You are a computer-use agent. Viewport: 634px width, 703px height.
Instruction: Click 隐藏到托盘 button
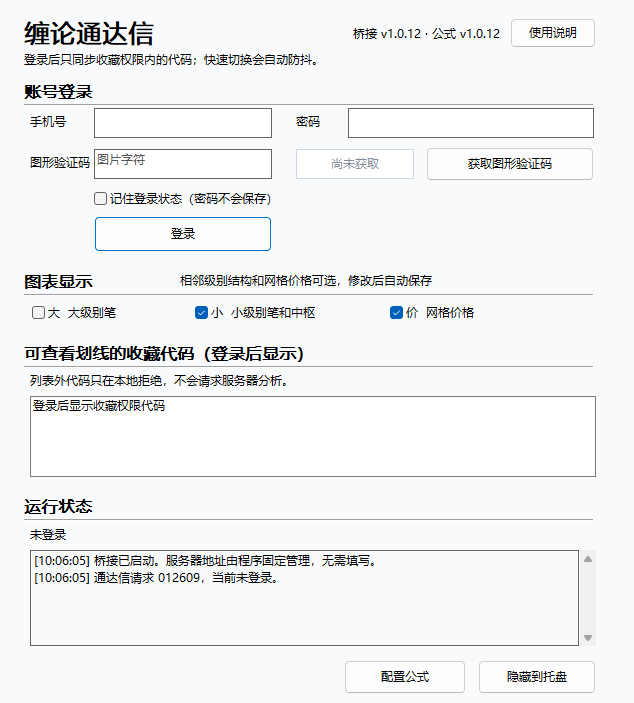point(537,677)
